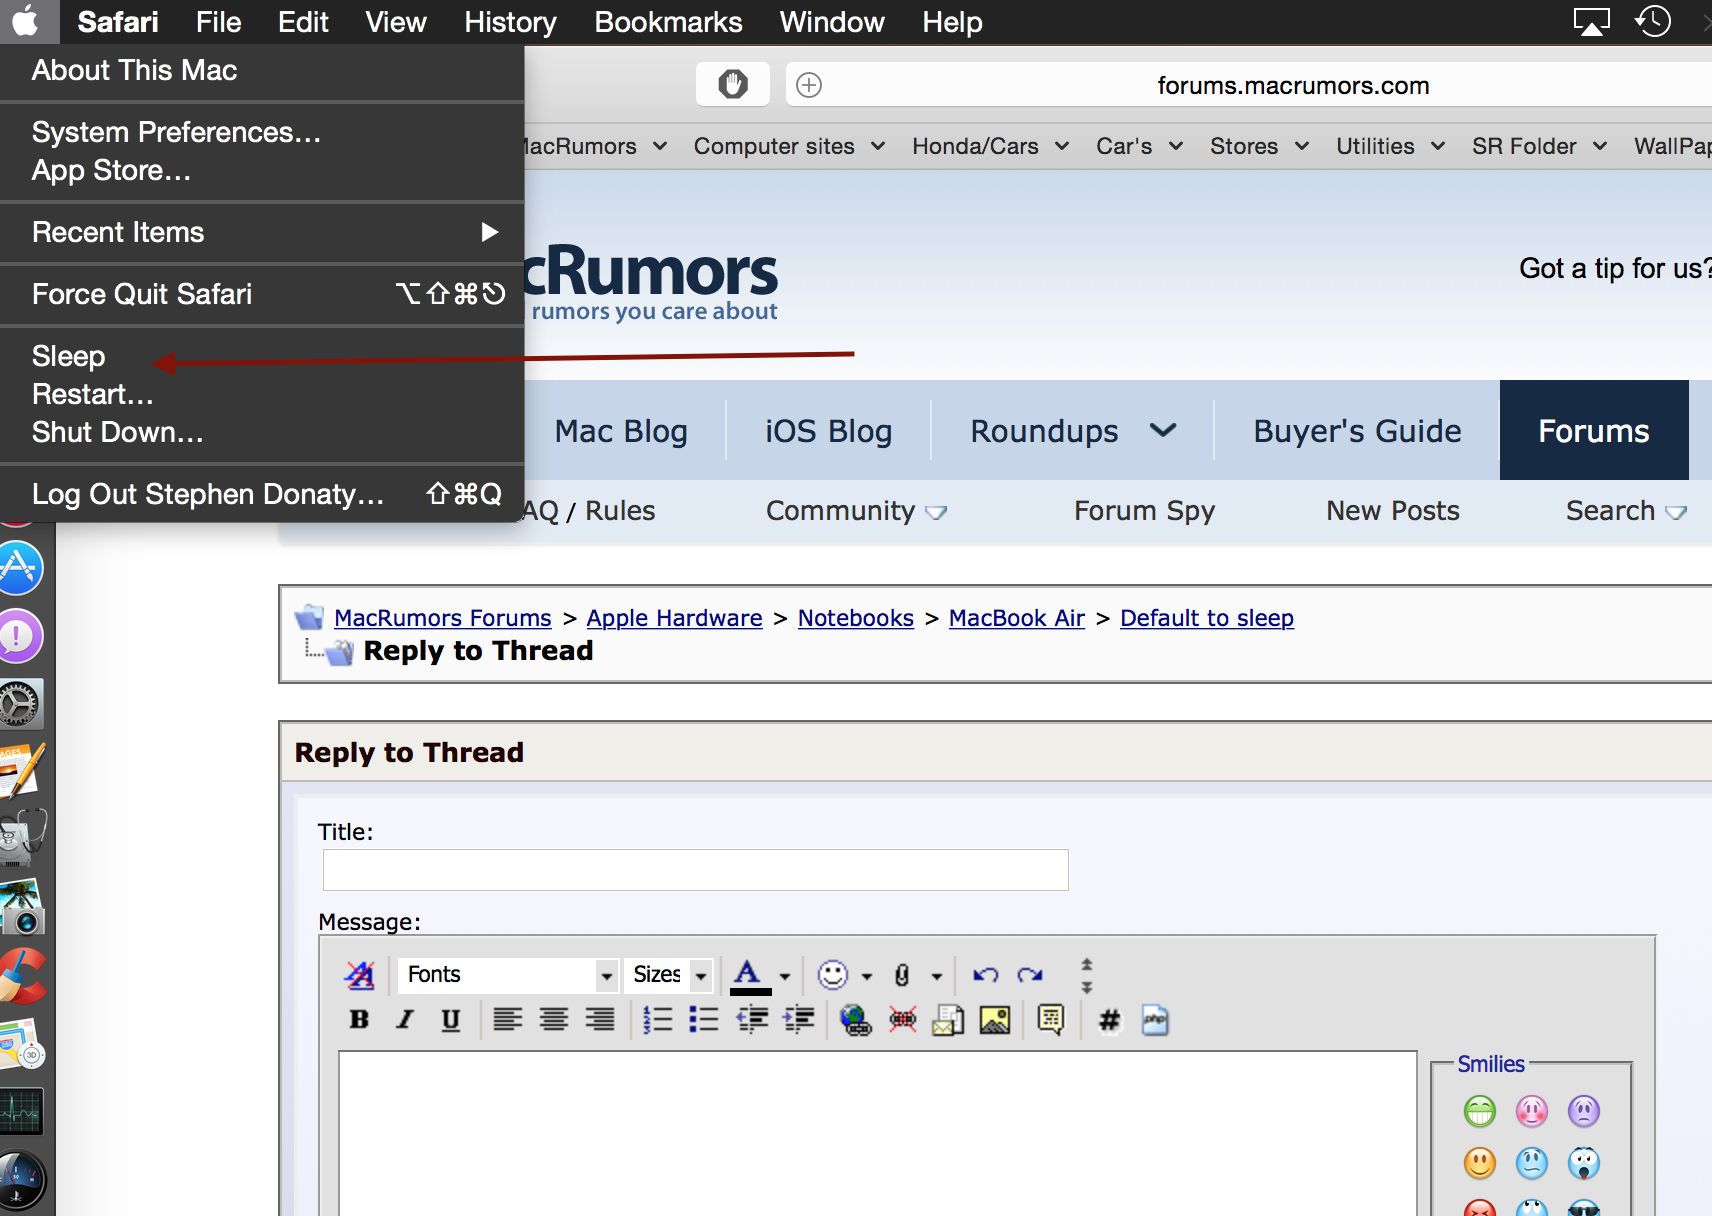The image size is (1712, 1216).
Task: Insert the purple sad smilie
Action: 1584,1111
